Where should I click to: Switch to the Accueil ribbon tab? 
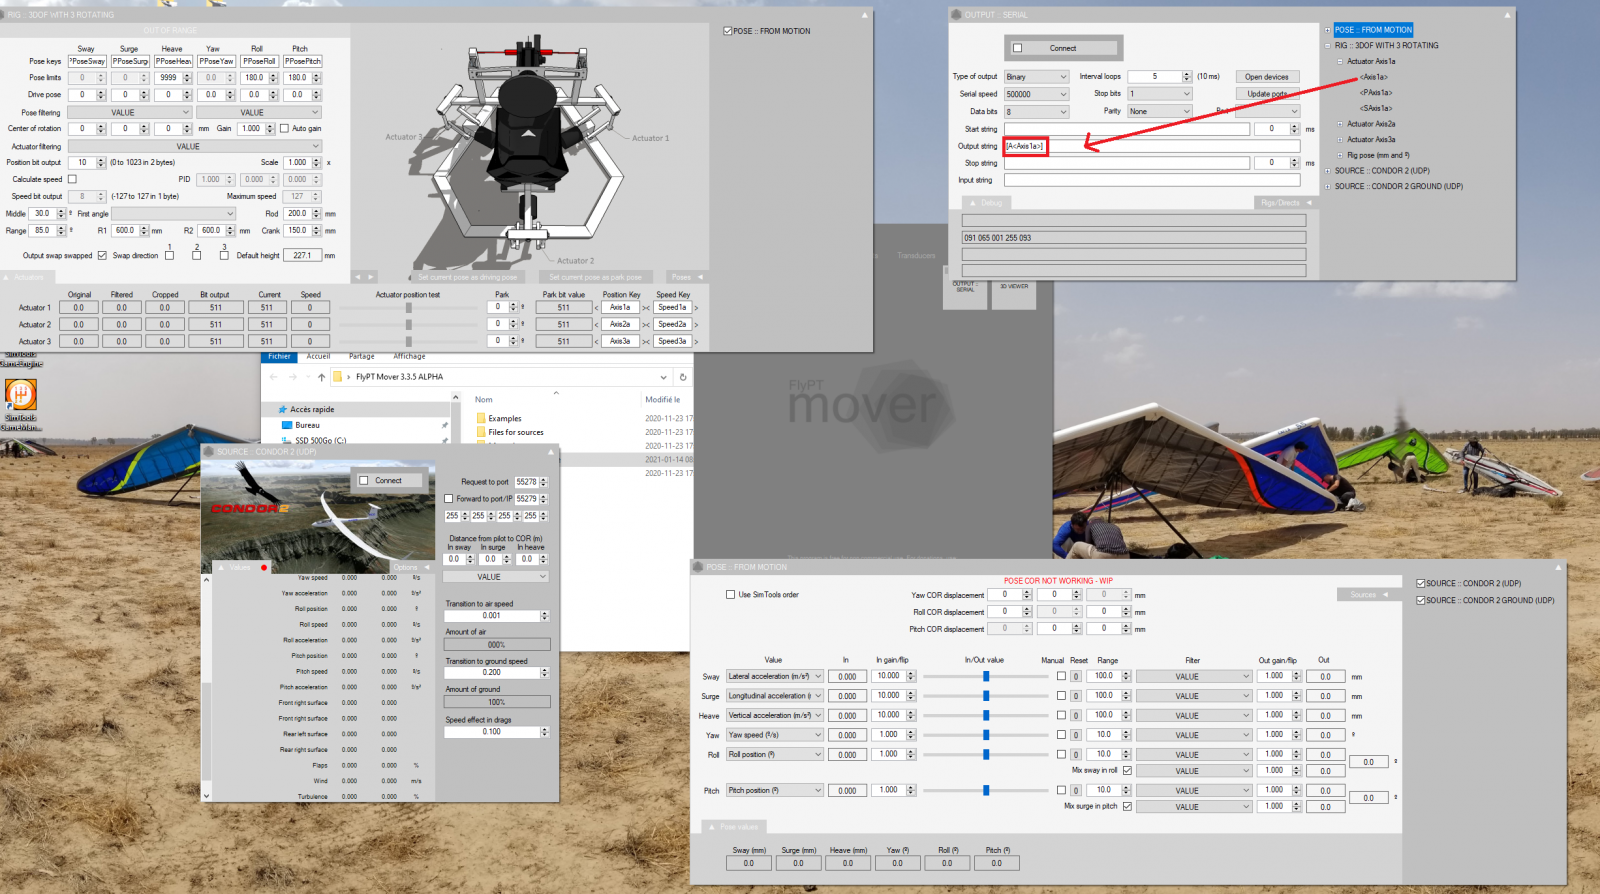(318, 356)
